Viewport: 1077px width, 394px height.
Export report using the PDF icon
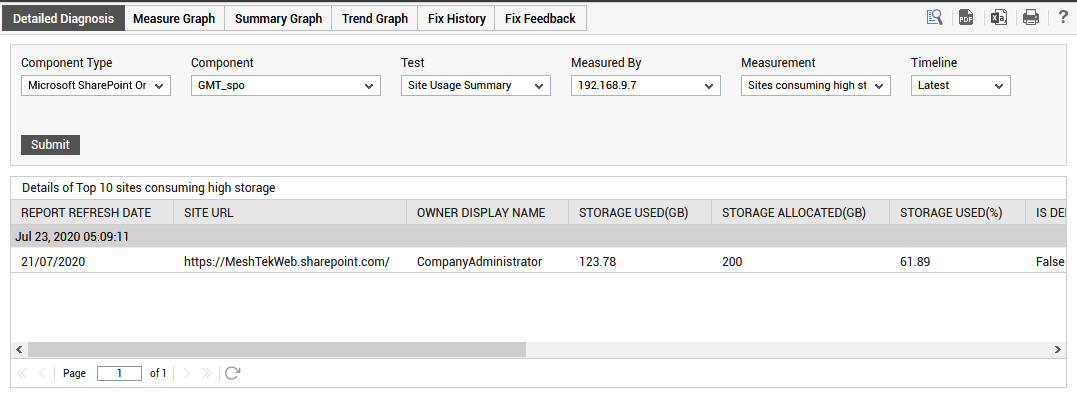click(x=966, y=18)
